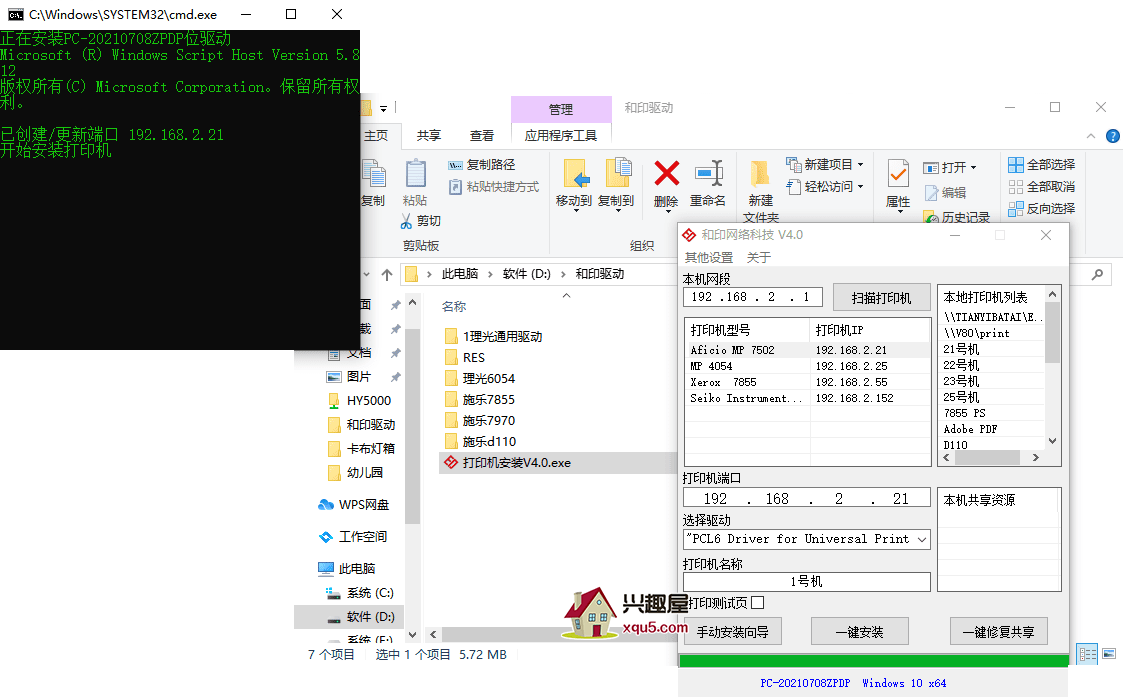
Task: Click the Up arrow navigation icon
Action: pos(387,274)
